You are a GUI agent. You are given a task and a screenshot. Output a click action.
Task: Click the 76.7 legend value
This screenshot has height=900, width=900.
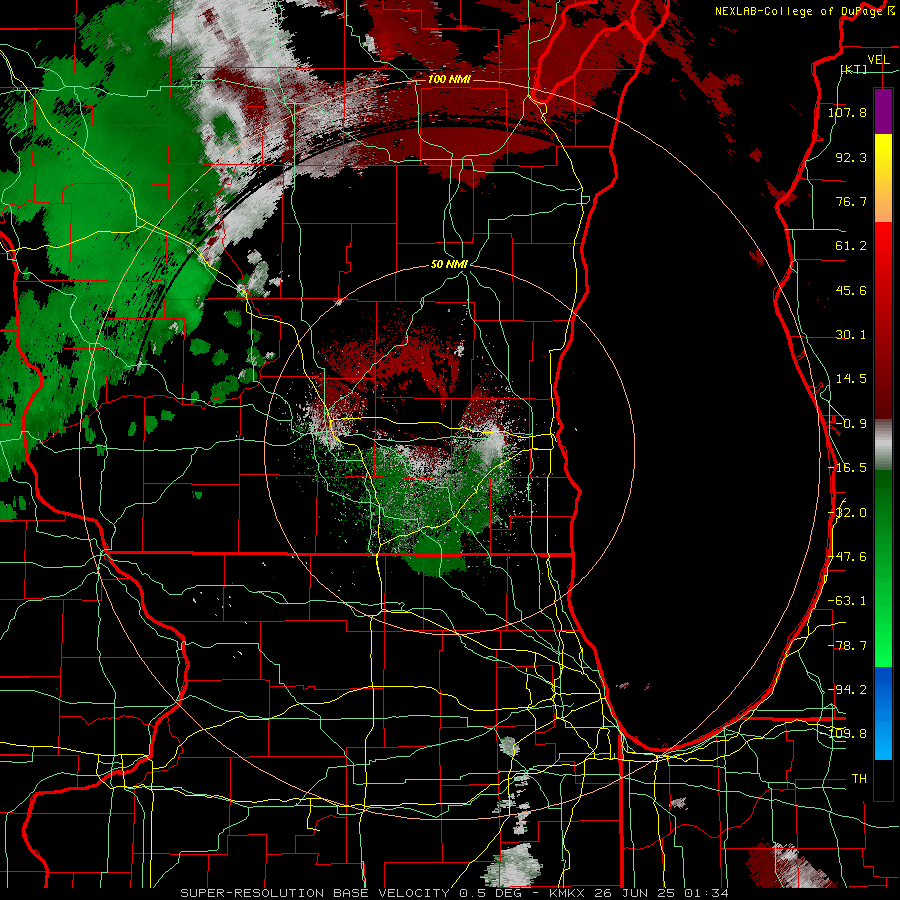pos(851,201)
